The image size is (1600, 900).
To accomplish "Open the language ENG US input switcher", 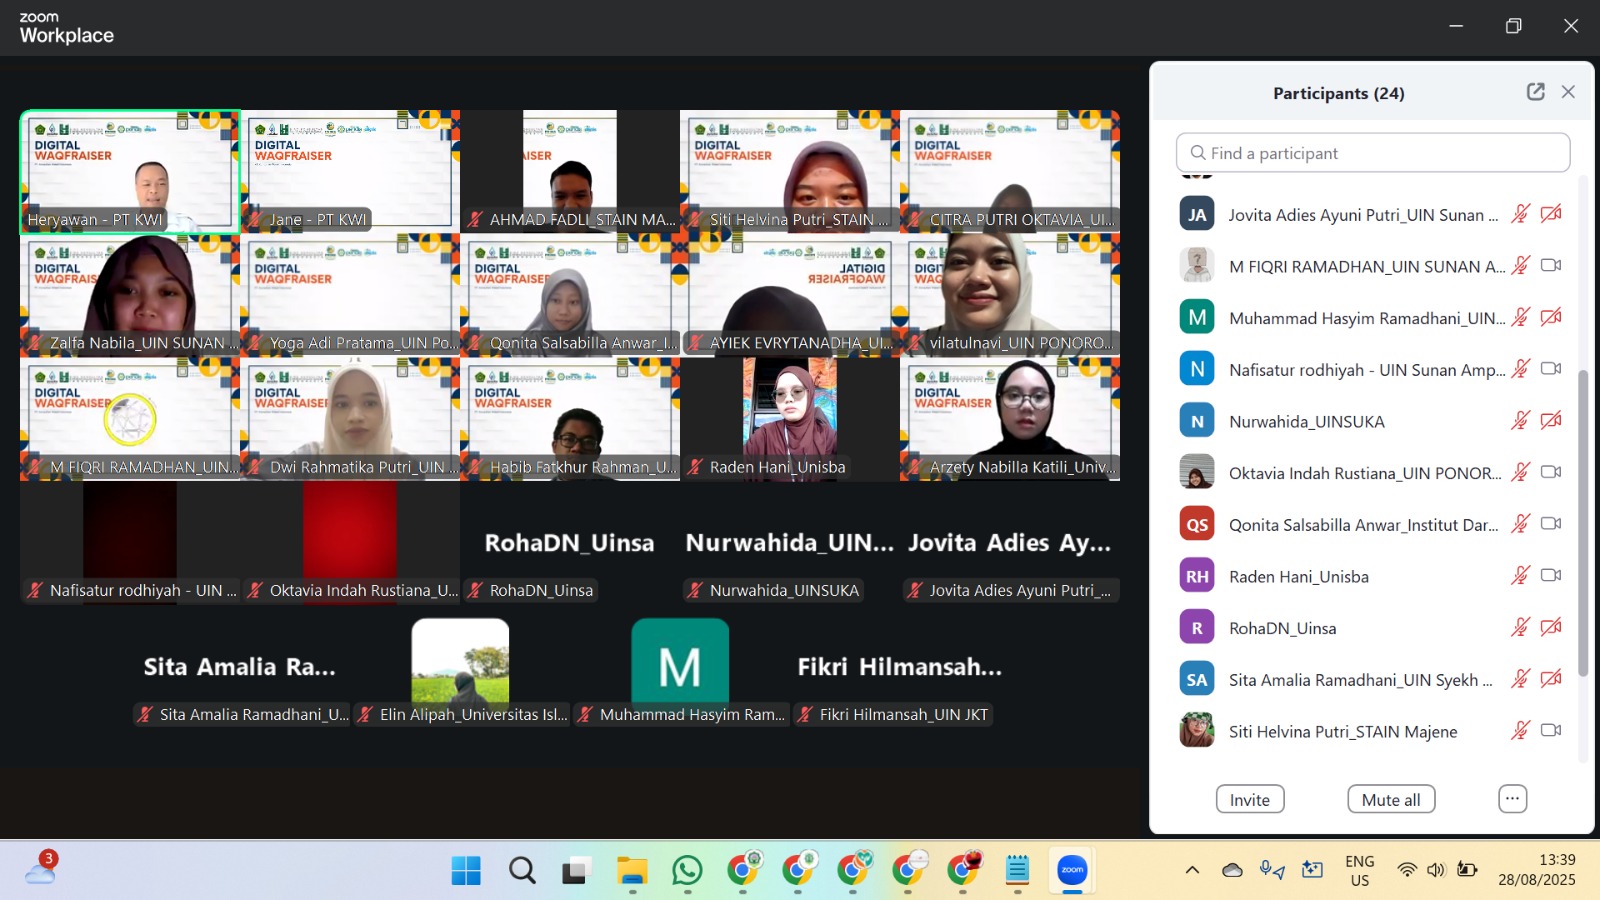I will tap(1359, 870).
